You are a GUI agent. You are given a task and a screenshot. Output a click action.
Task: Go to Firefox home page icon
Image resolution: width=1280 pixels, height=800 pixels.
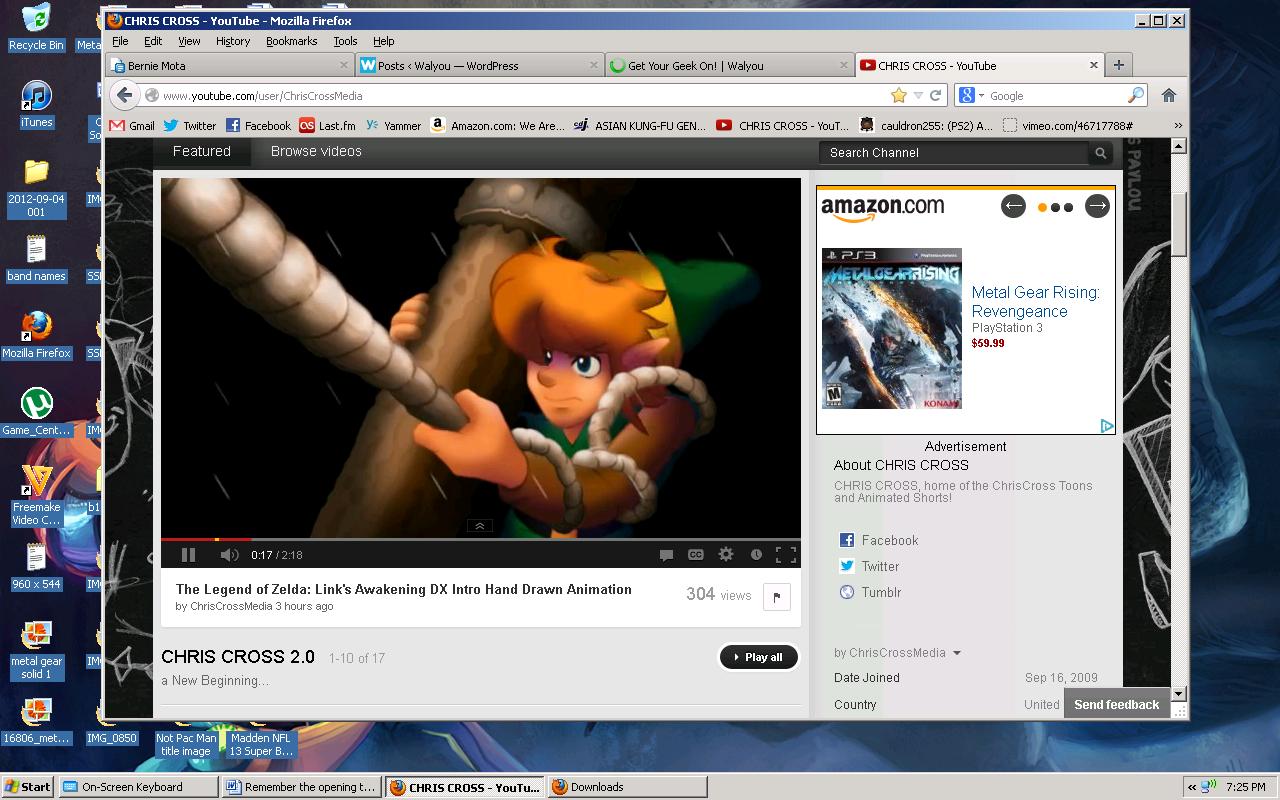point(1168,96)
